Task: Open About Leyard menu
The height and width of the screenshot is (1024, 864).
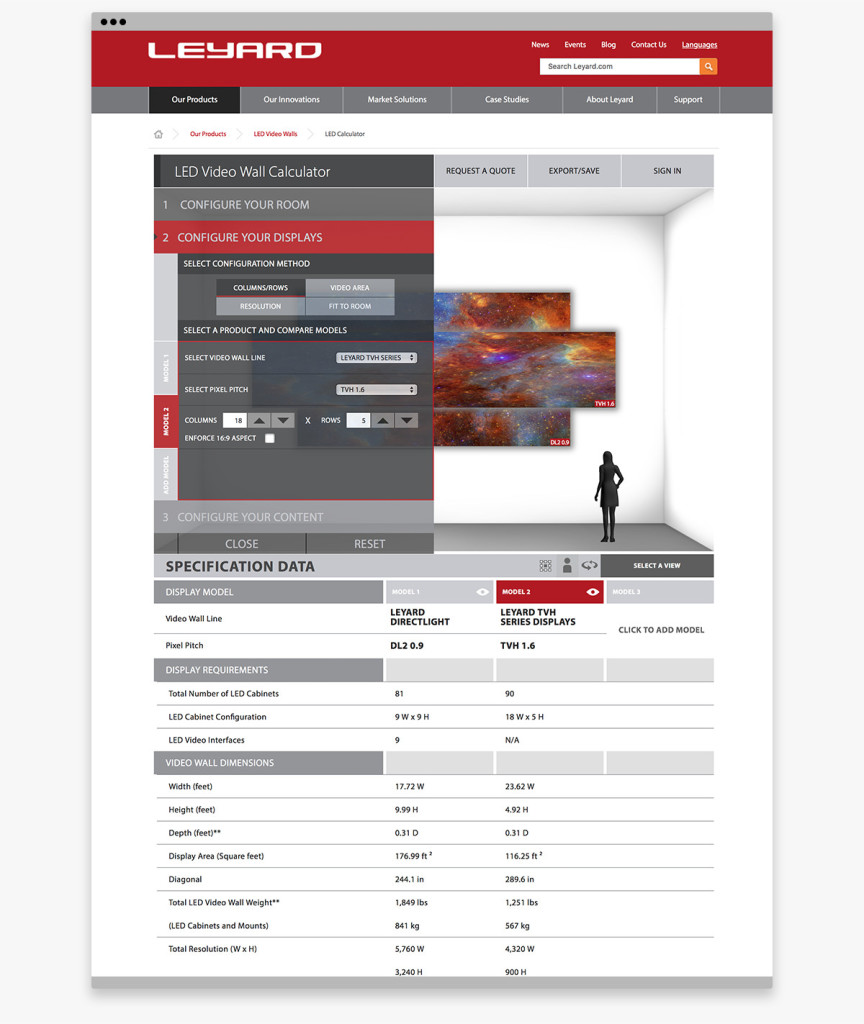Action: pyautogui.click(x=609, y=100)
